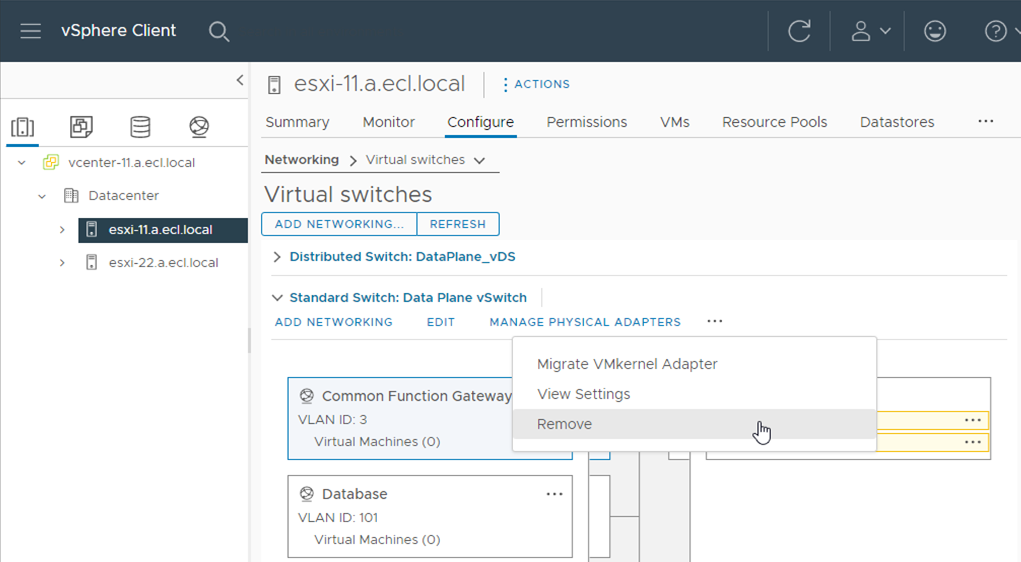Screen dimensions: 1021x562
Task: Click the search magnifier icon
Action: tap(219, 31)
